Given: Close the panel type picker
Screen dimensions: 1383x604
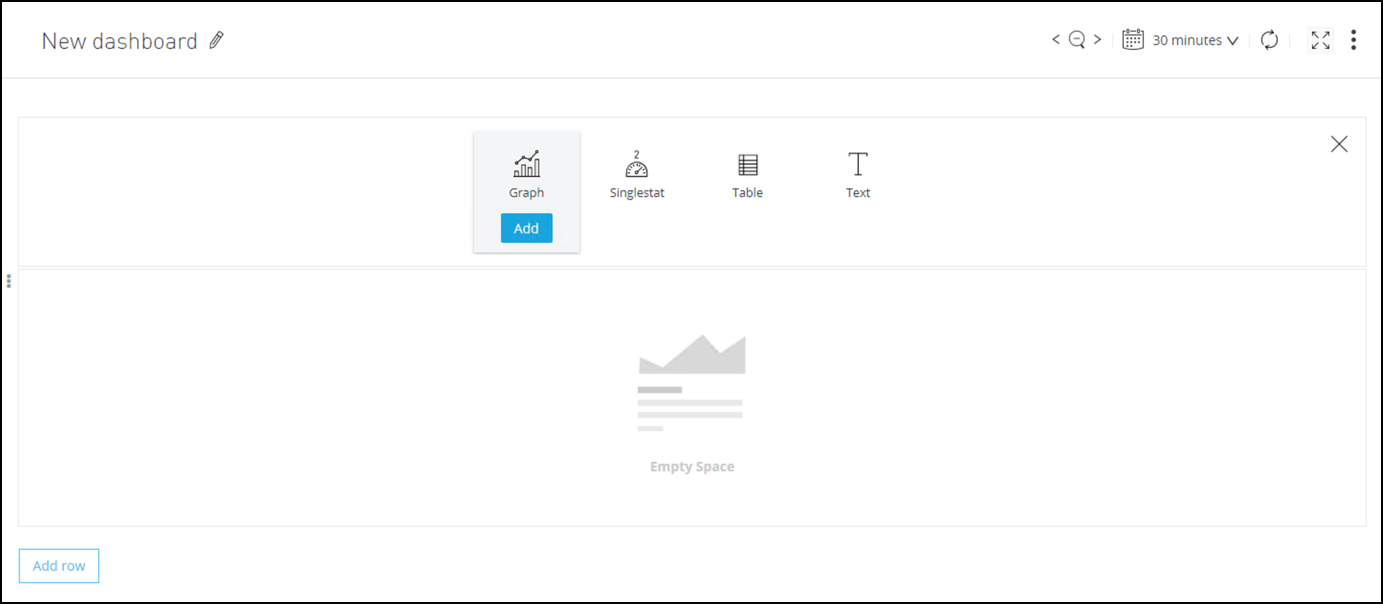Looking at the screenshot, I should (1339, 144).
